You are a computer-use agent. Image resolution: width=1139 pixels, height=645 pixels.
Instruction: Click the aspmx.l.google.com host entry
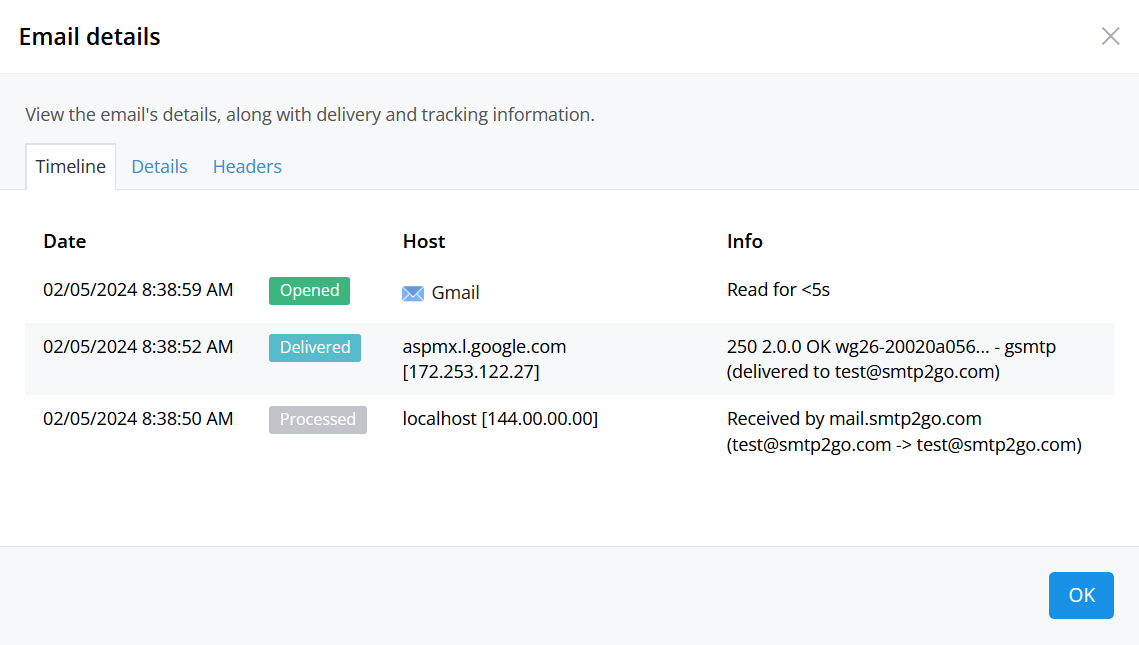tap(485, 359)
